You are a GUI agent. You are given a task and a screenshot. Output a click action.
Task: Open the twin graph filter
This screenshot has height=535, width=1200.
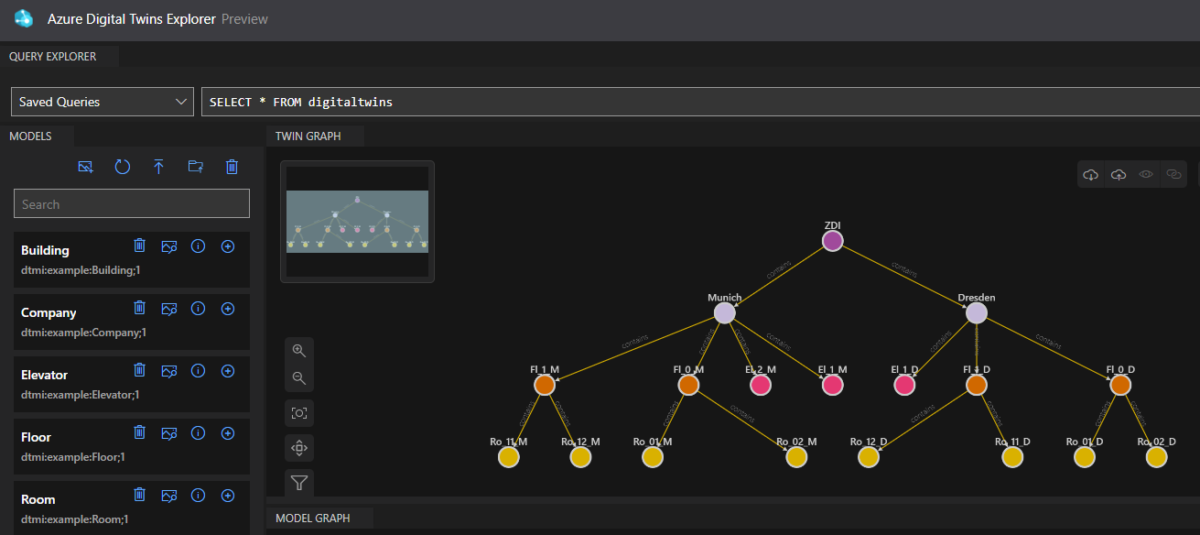[x=299, y=483]
